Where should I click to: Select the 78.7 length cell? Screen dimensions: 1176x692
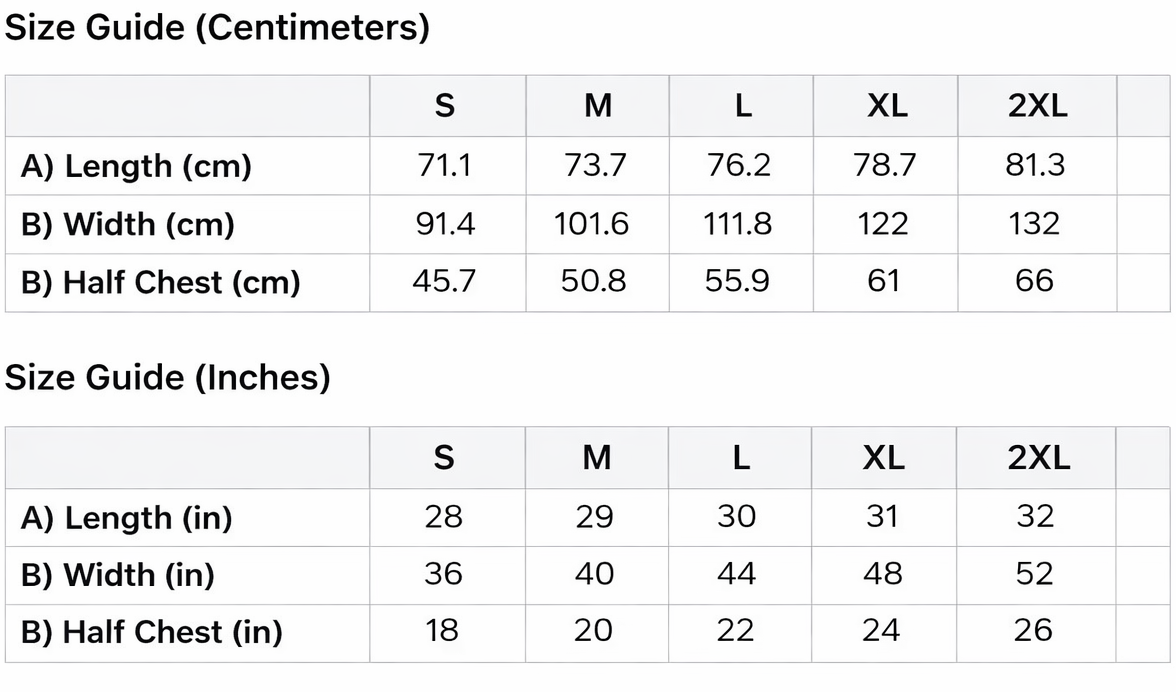[884, 165]
